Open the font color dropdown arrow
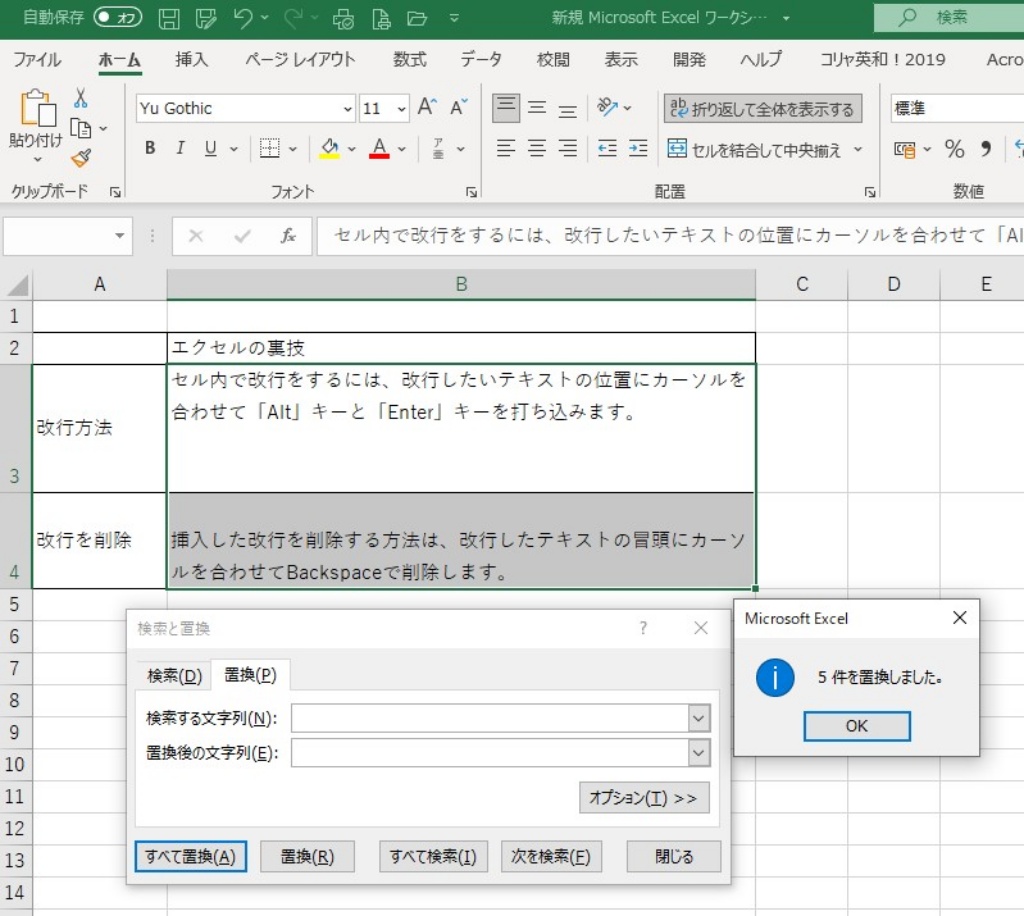Image resolution: width=1024 pixels, height=916 pixels. pyautogui.click(x=402, y=149)
